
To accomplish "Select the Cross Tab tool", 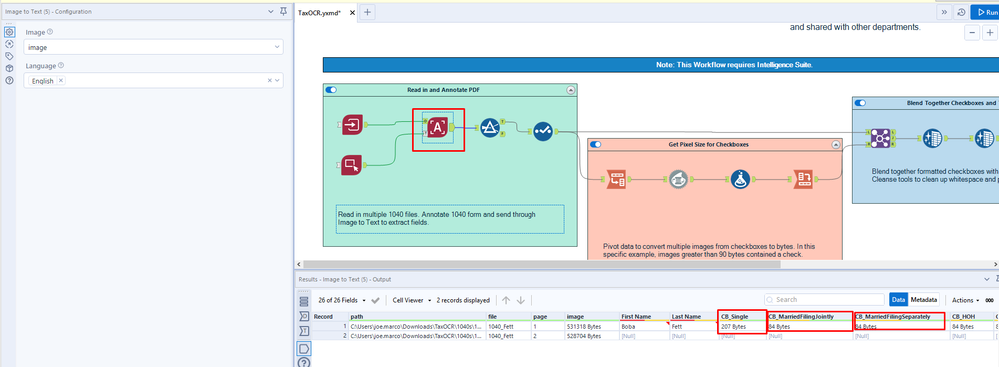I will [802, 180].
